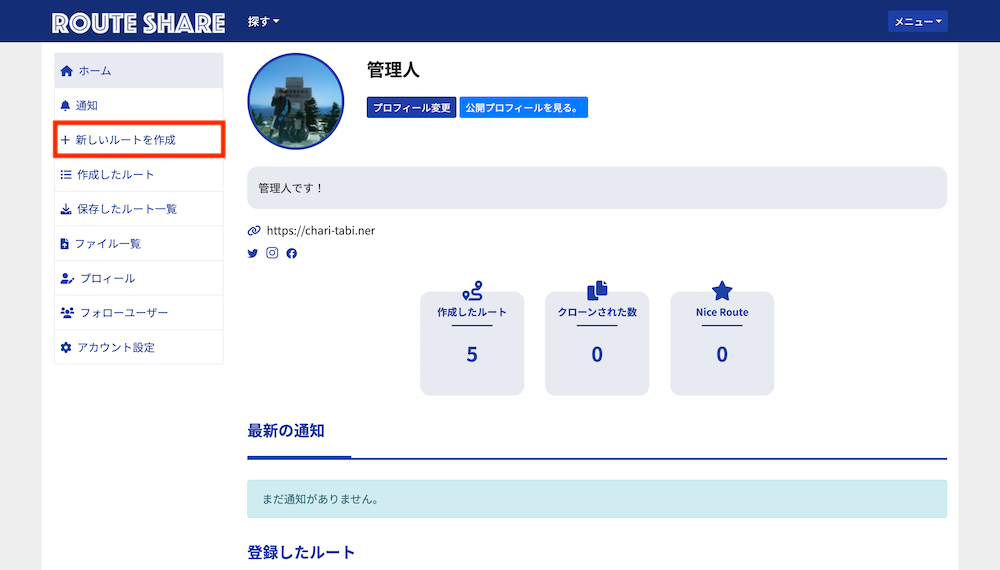1000x570 pixels.
Task: Click the star icon above Nice Route
Action: point(722,291)
